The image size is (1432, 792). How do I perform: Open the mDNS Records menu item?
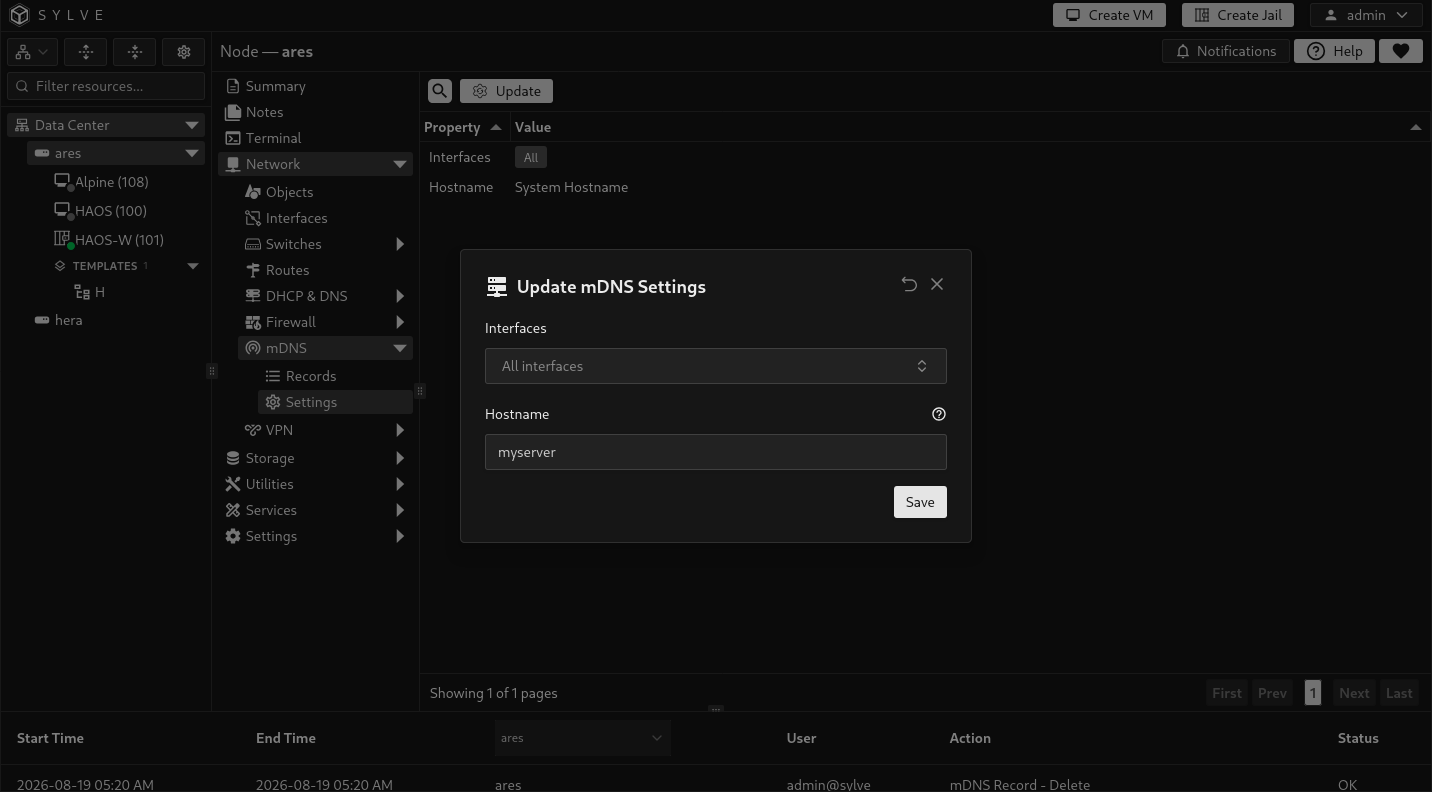coord(335,376)
